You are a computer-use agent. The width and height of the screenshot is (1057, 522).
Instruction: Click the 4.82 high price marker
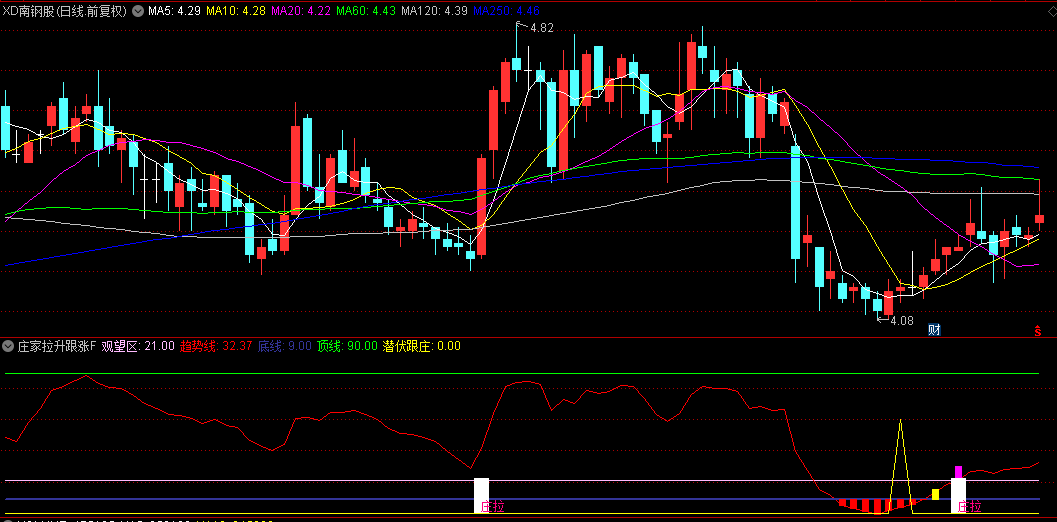click(542, 28)
